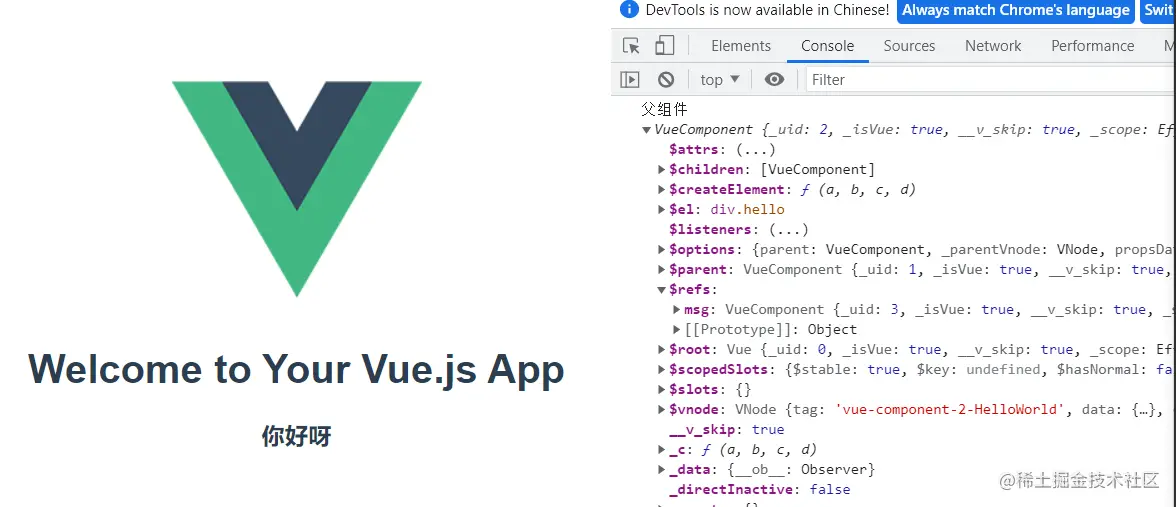
Task: Focus the console Filter input field
Action: click(990, 80)
